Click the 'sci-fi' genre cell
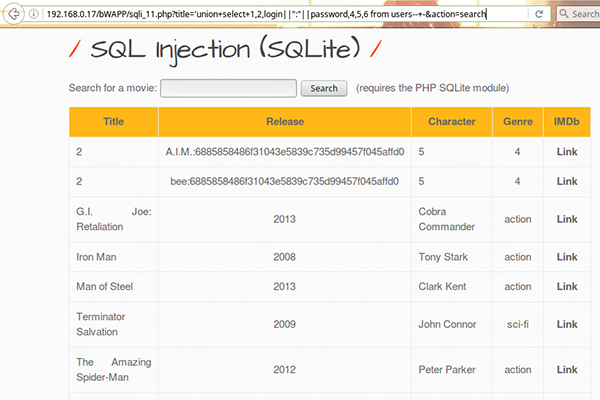 pos(518,324)
